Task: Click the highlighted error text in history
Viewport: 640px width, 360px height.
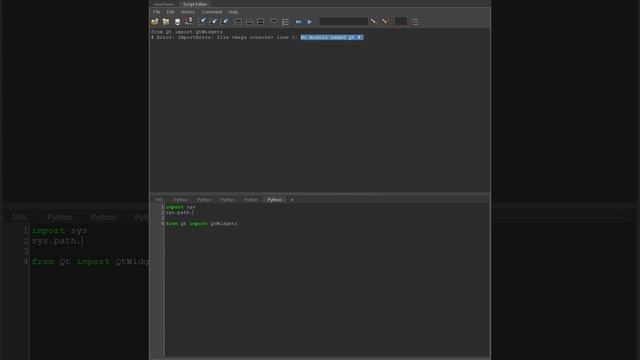Action: coord(332,37)
